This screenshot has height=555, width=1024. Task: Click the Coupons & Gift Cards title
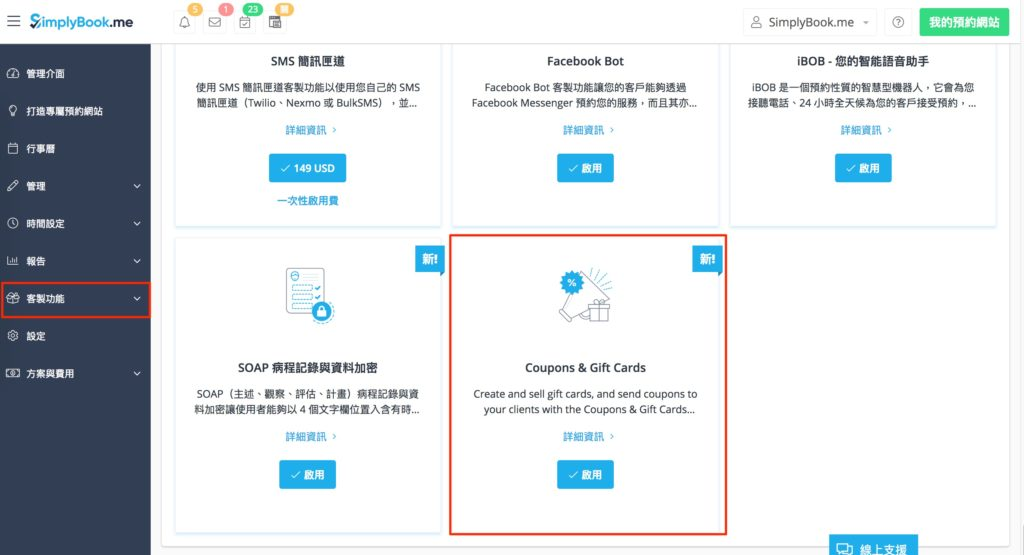click(585, 368)
